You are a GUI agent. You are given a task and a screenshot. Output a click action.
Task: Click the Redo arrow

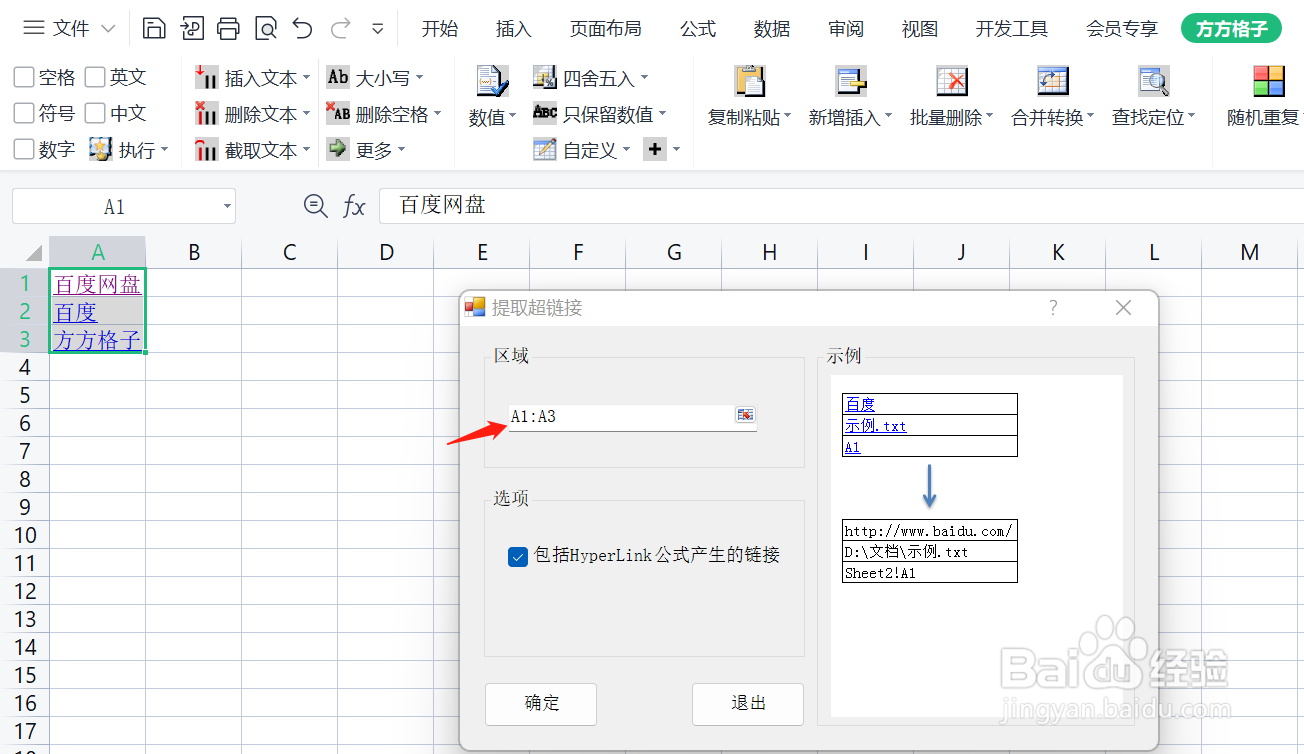tap(340, 28)
